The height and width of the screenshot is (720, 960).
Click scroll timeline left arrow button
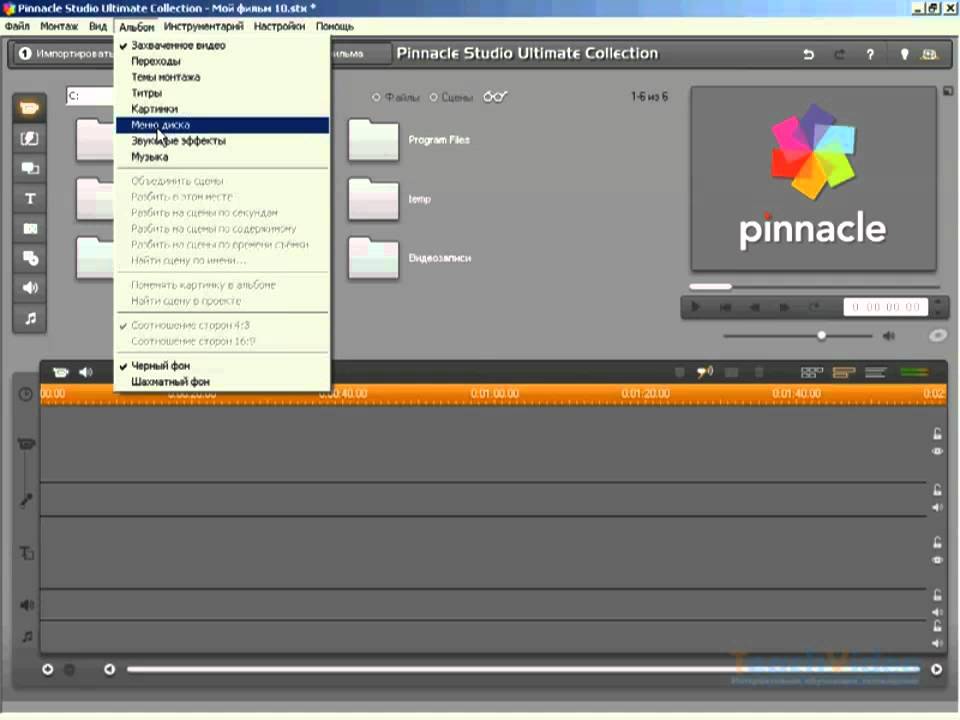click(110, 669)
